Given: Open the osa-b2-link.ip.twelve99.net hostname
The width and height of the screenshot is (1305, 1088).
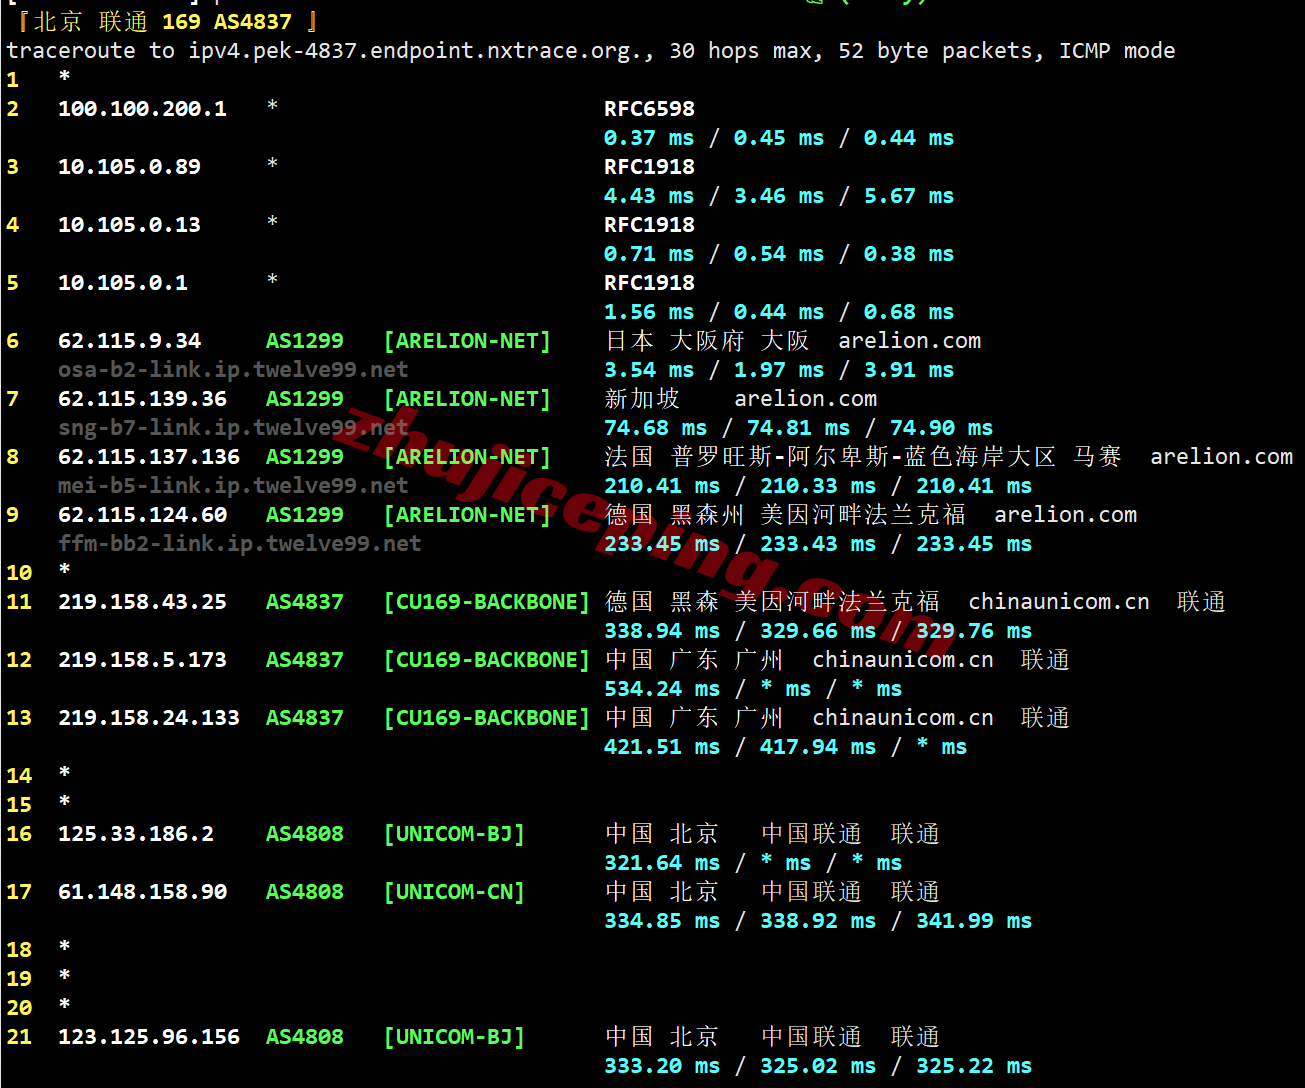Looking at the screenshot, I should [233, 370].
